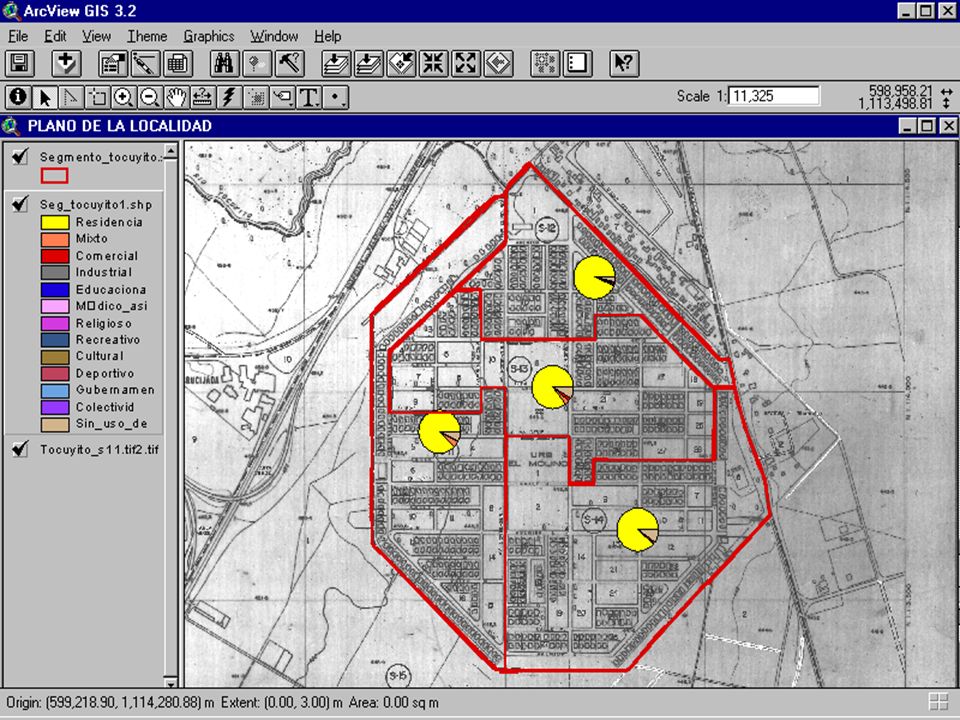Activate the Zoom Out magnifier tool

click(150, 97)
